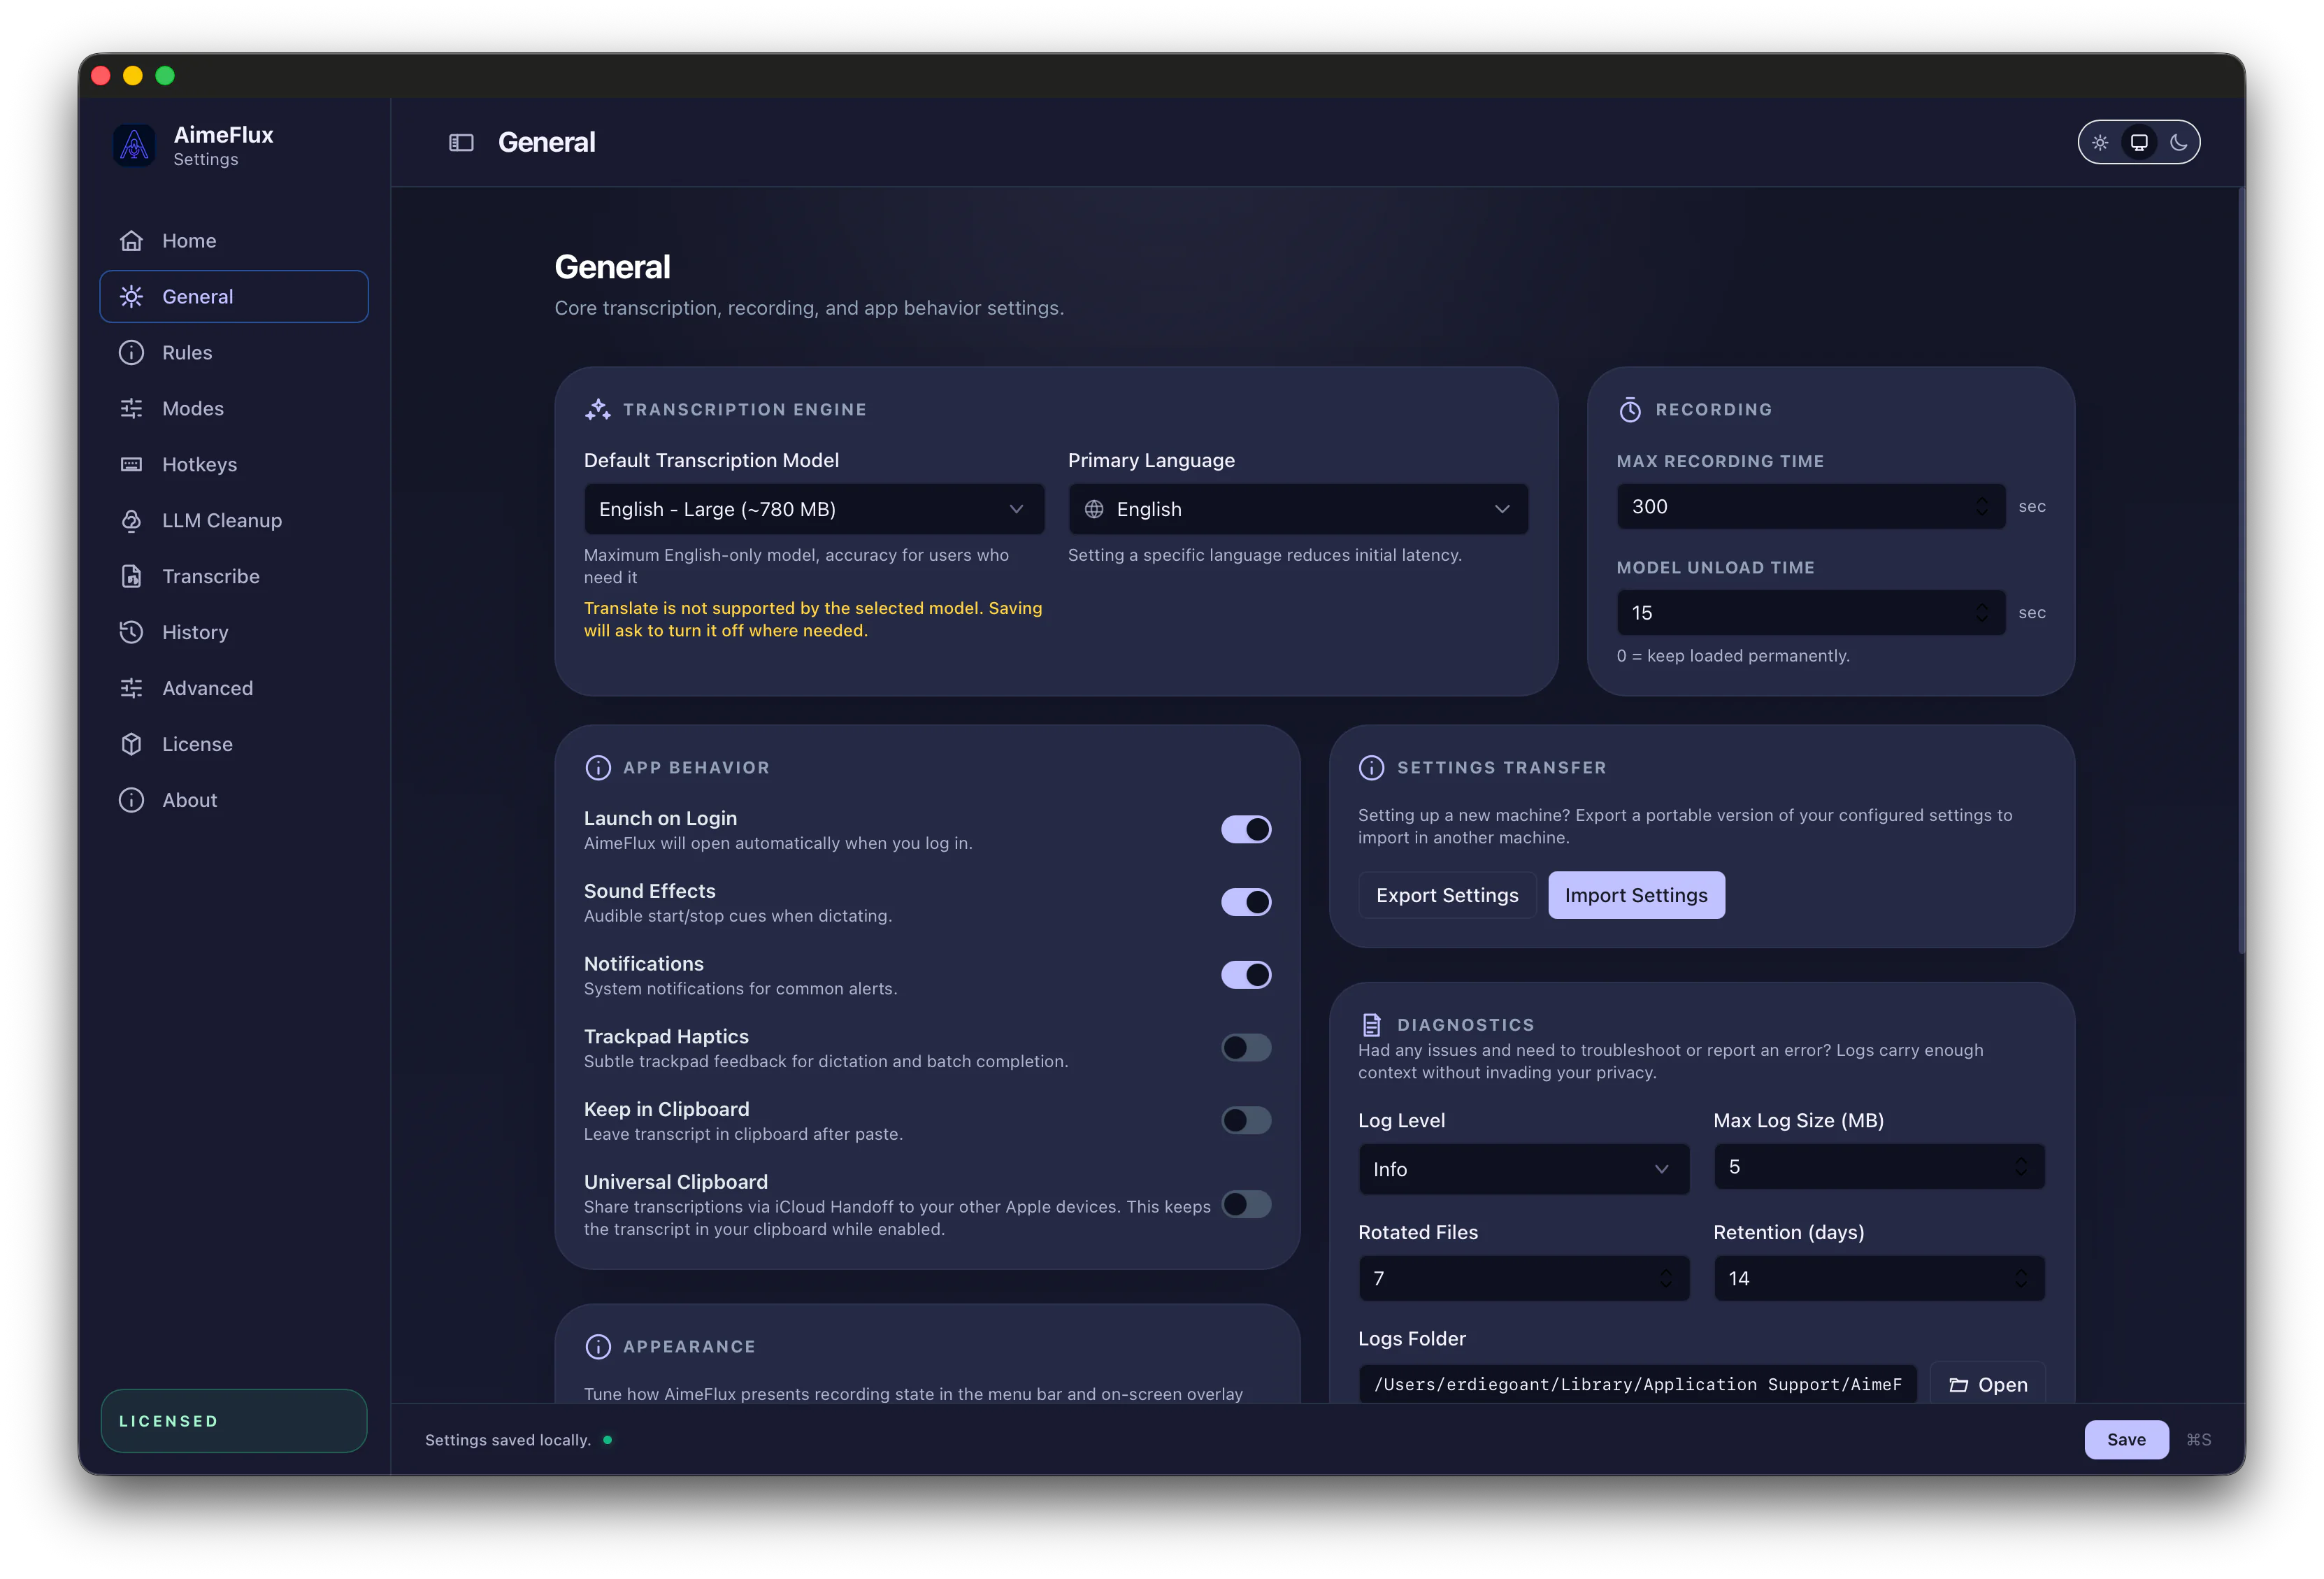Viewport: 2324px width, 1579px height.
Task: Disable the Launch on Login toggle
Action: click(x=1246, y=830)
